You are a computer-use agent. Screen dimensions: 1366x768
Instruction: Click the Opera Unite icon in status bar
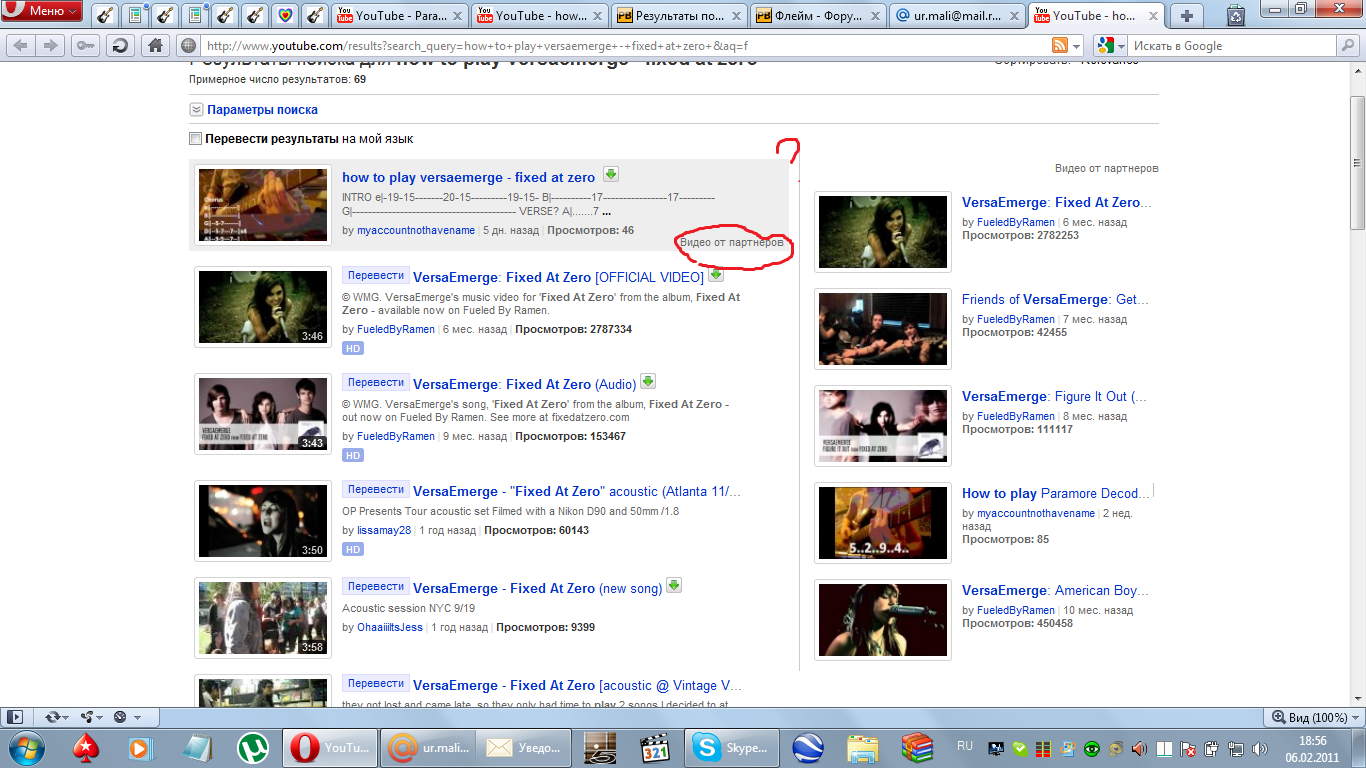tap(85, 717)
